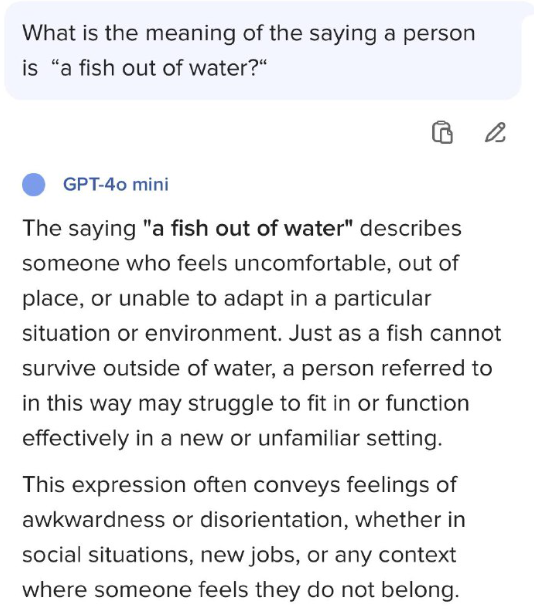
Task: Click the word "effectively" in the first paragraph
Action: 75,438
